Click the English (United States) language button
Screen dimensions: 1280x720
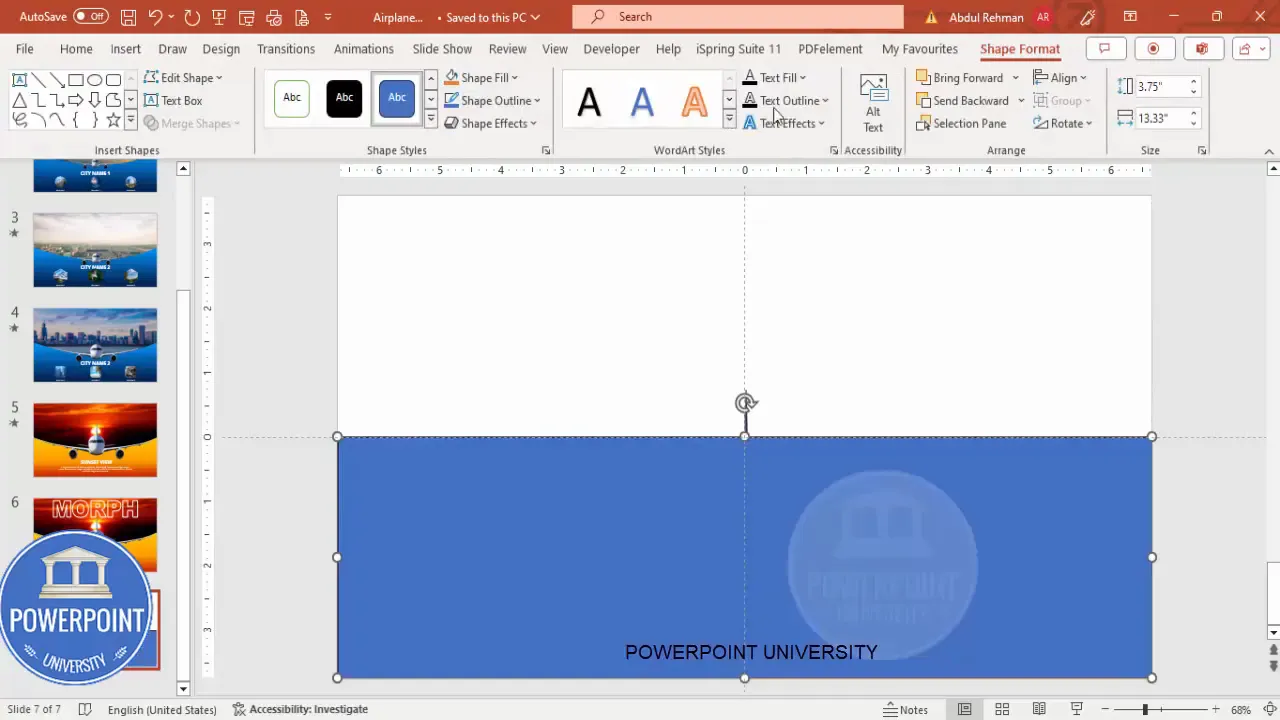click(x=161, y=709)
